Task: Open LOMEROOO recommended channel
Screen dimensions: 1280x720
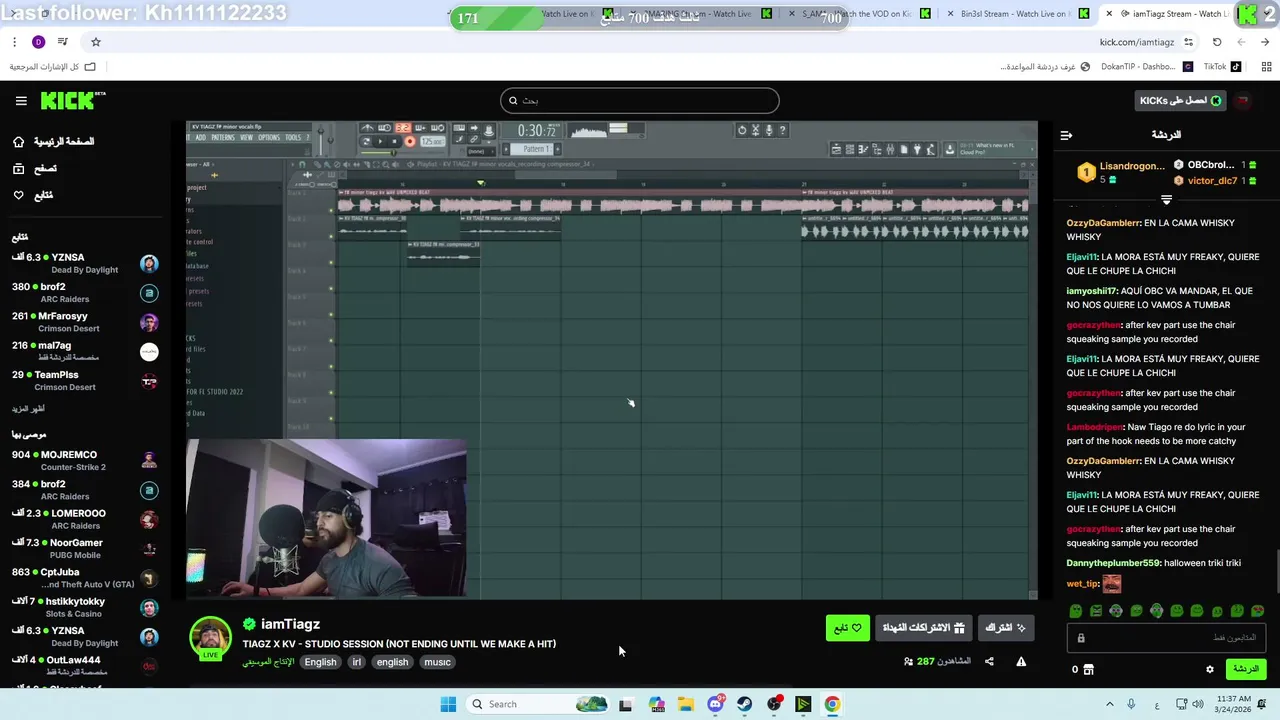Action: (x=85, y=519)
